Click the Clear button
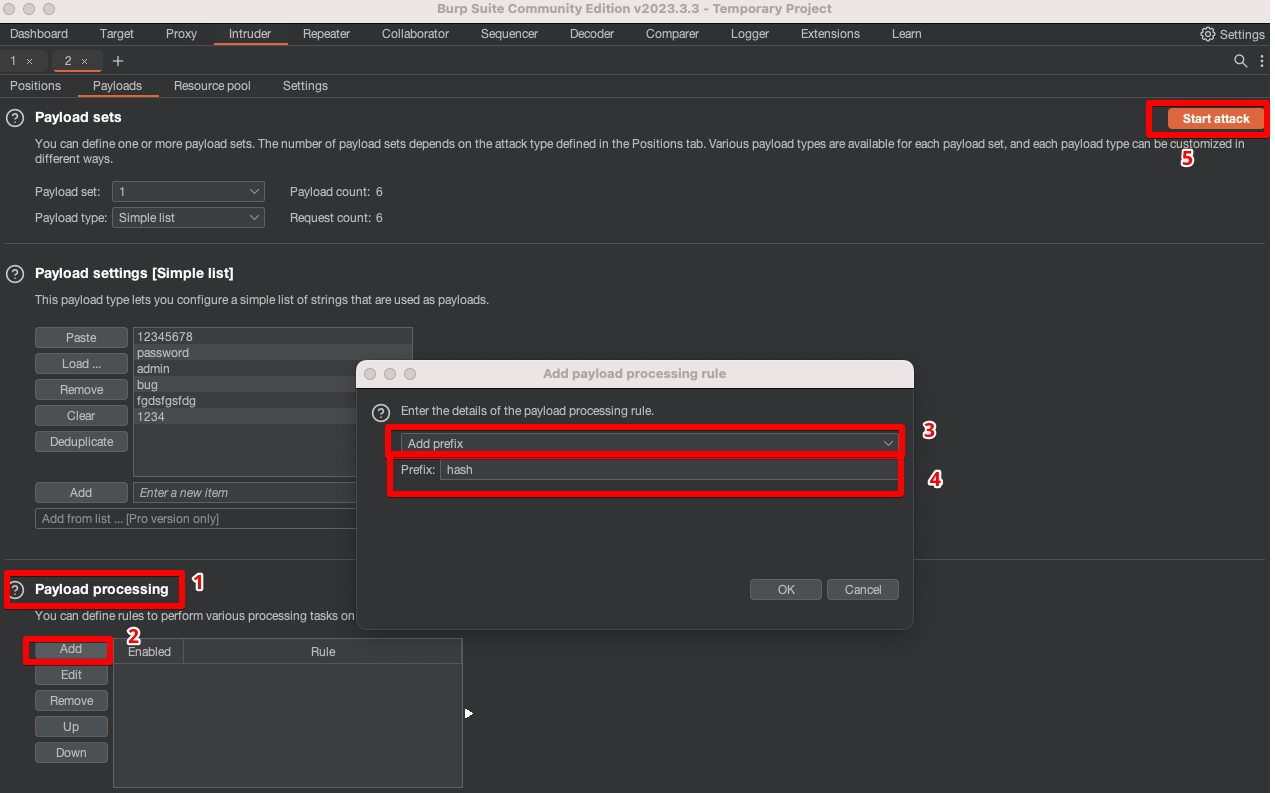The image size is (1275, 793). [x=81, y=416]
